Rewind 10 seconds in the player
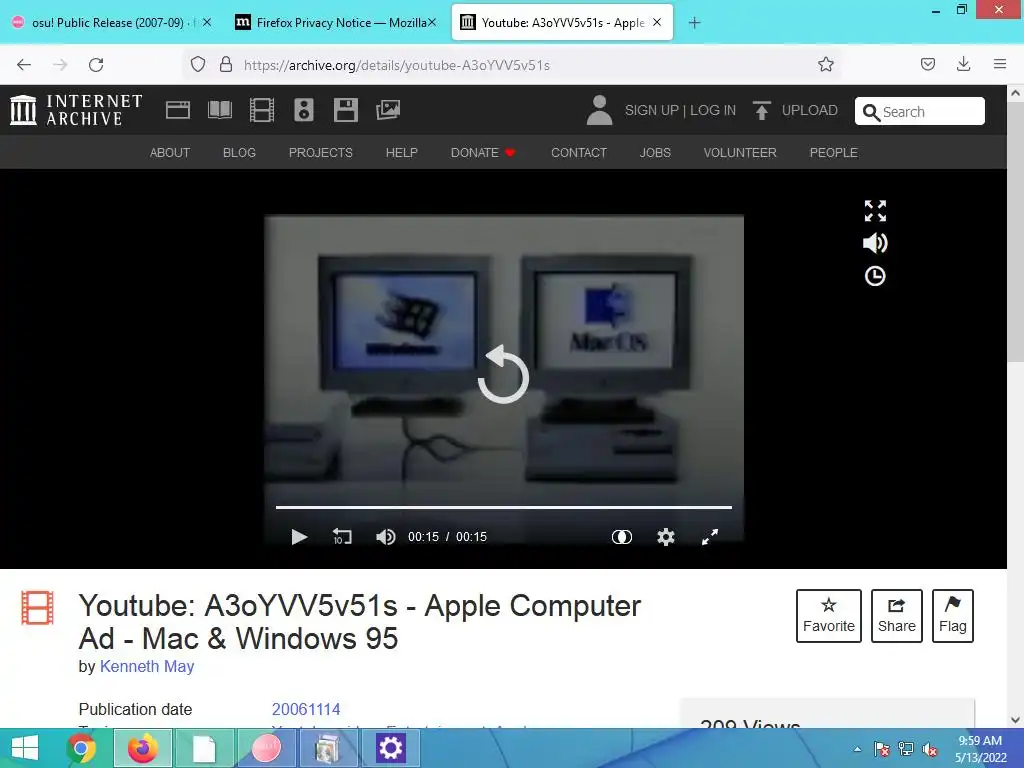 click(342, 537)
